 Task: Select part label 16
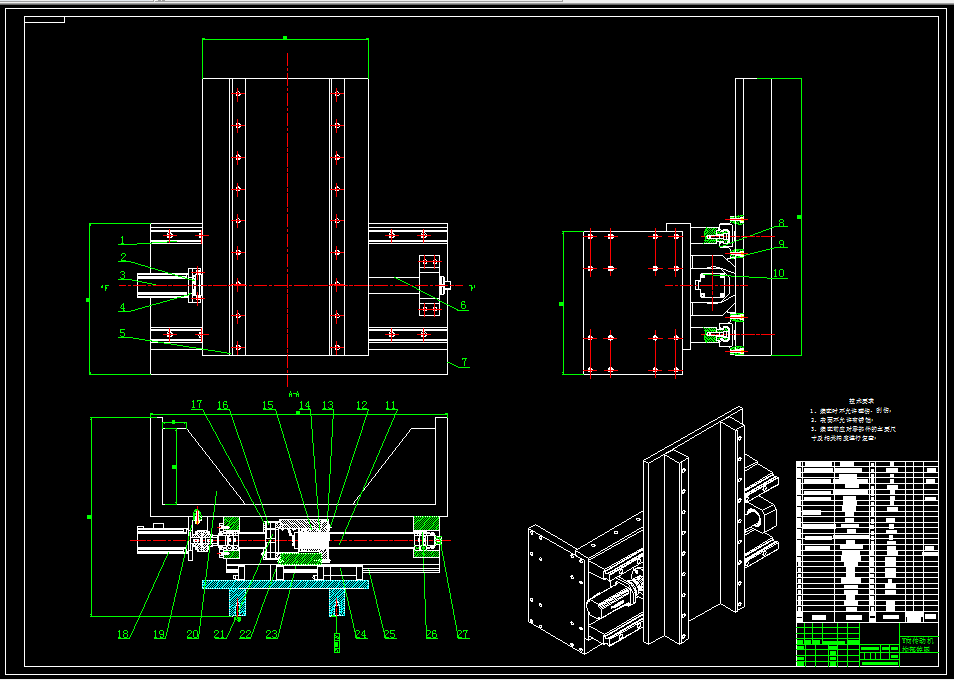pyautogui.click(x=223, y=404)
